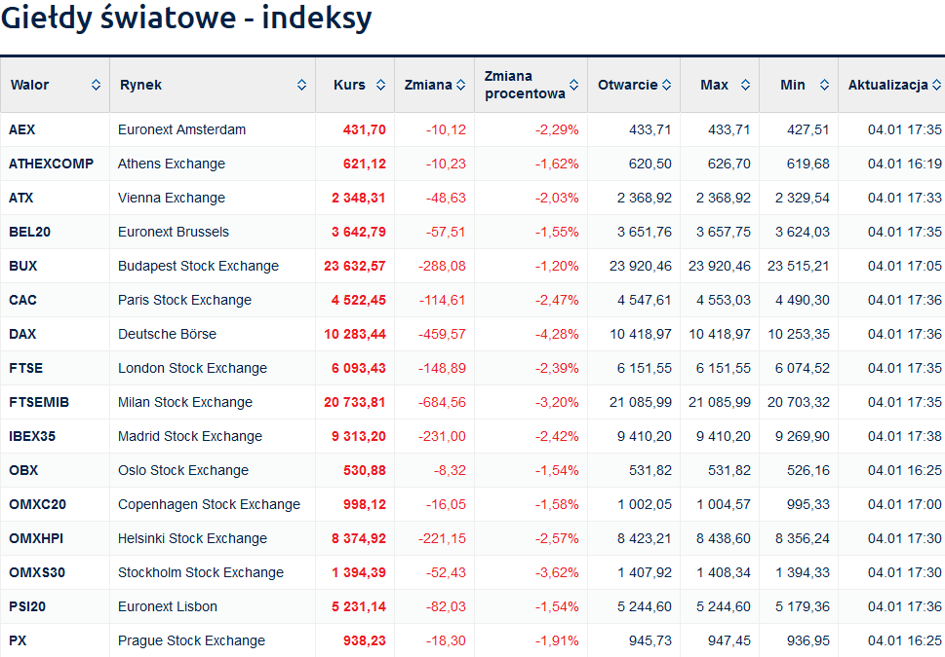Click the BEL20 index name
Screen dimensions: 945x657
[29, 232]
